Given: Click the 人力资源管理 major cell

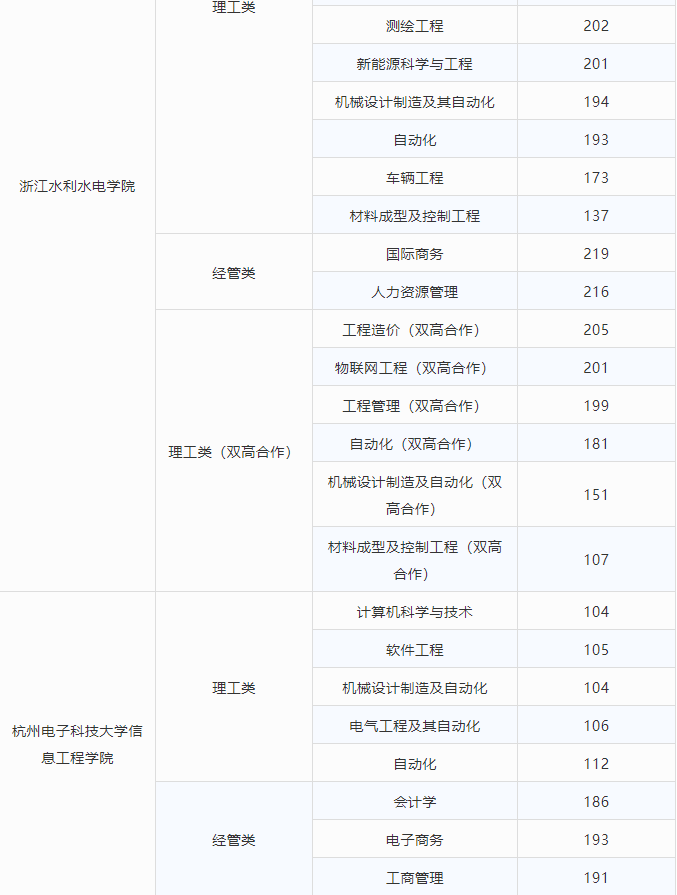Looking at the screenshot, I should pyautogui.click(x=414, y=292).
